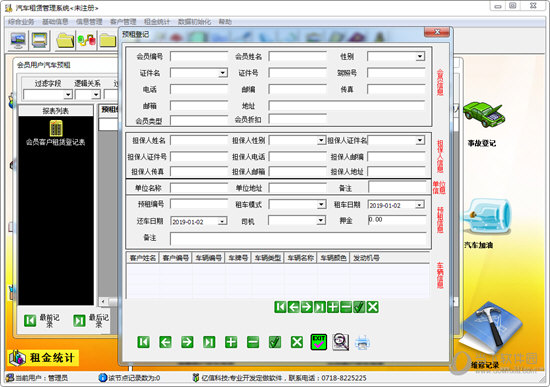Click the 租金统计 panel button
Screen dimensions: 550x387
[43, 358]
